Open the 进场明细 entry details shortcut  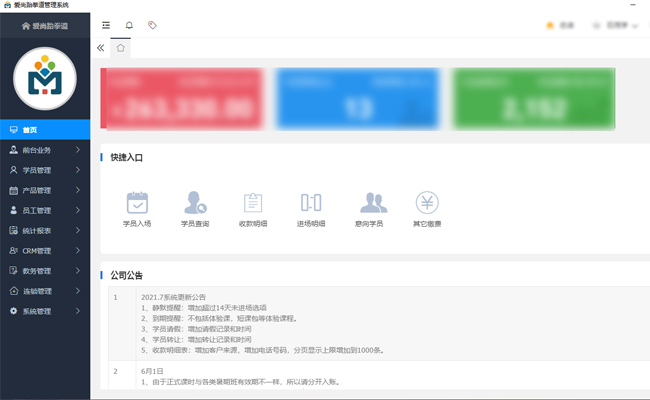[x=311, y=203]
